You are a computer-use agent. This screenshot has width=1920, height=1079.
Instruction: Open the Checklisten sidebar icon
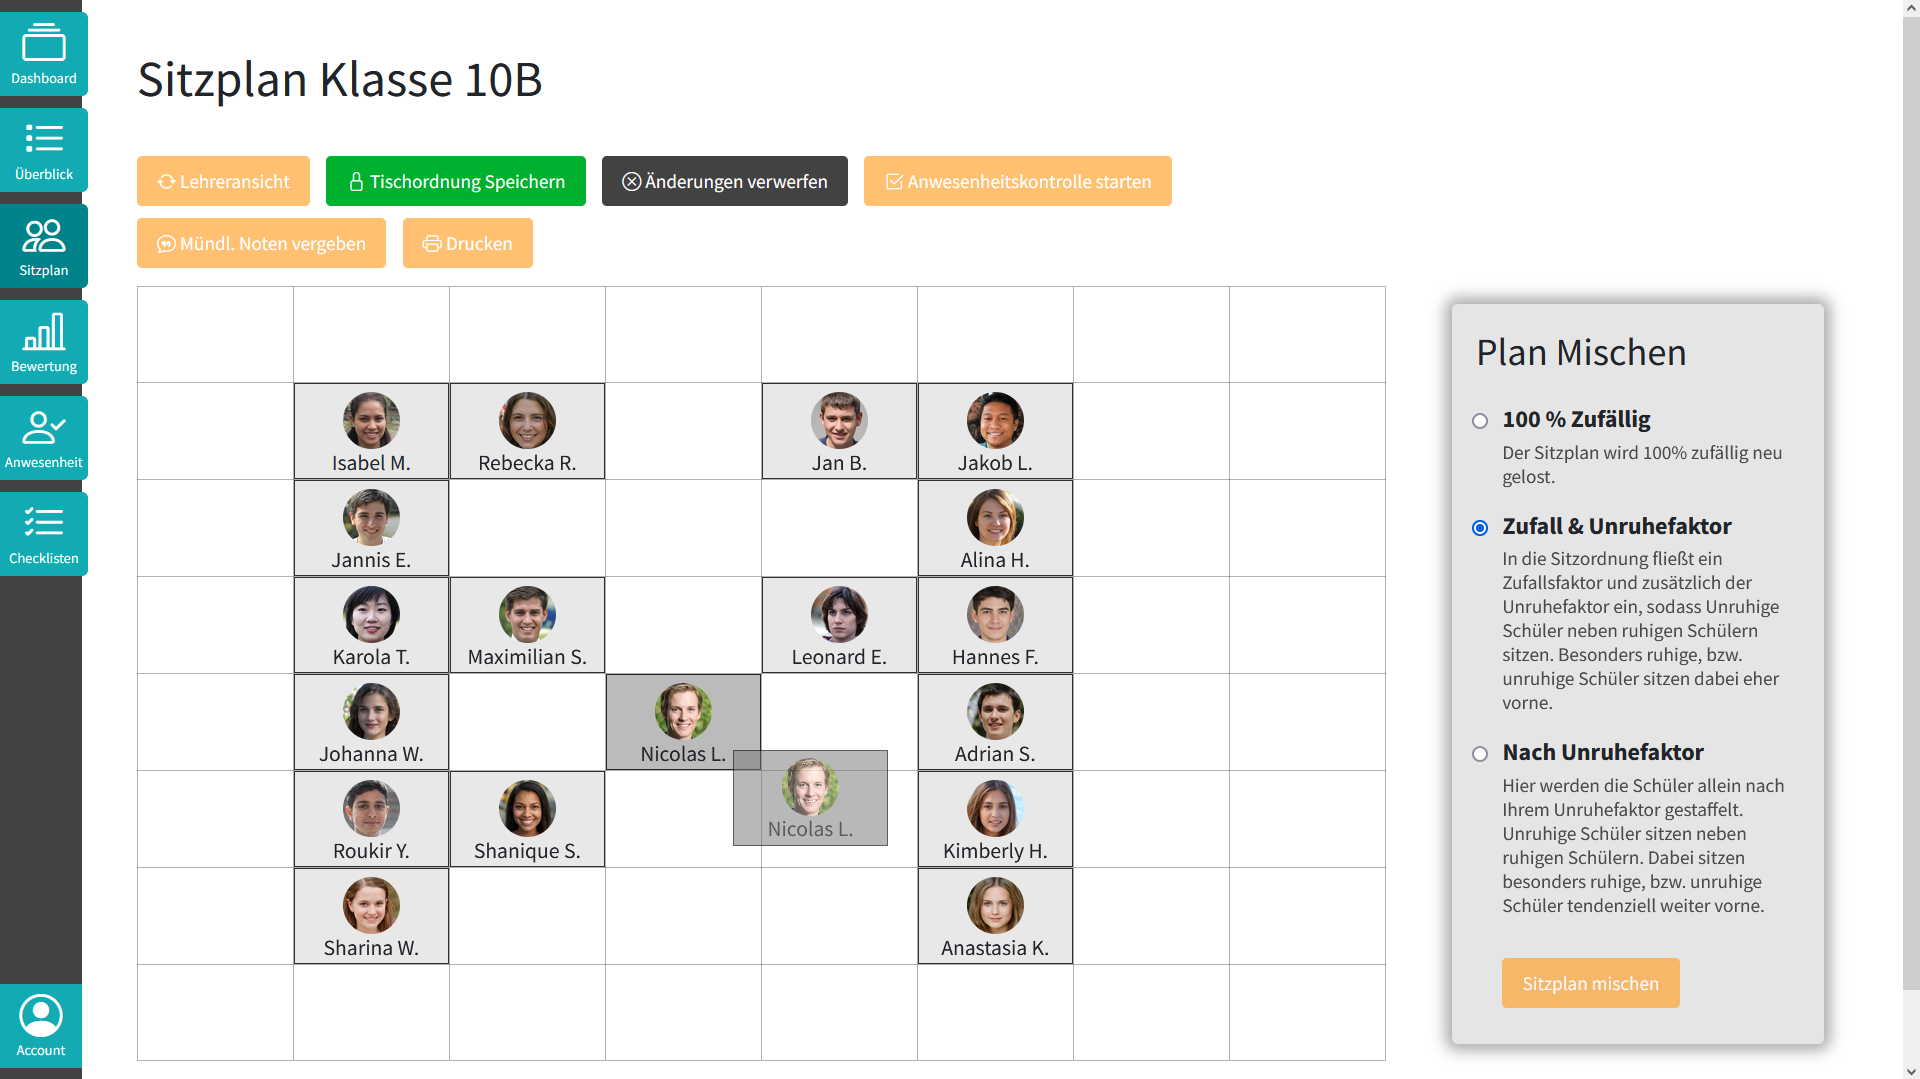tap(43, 534)
